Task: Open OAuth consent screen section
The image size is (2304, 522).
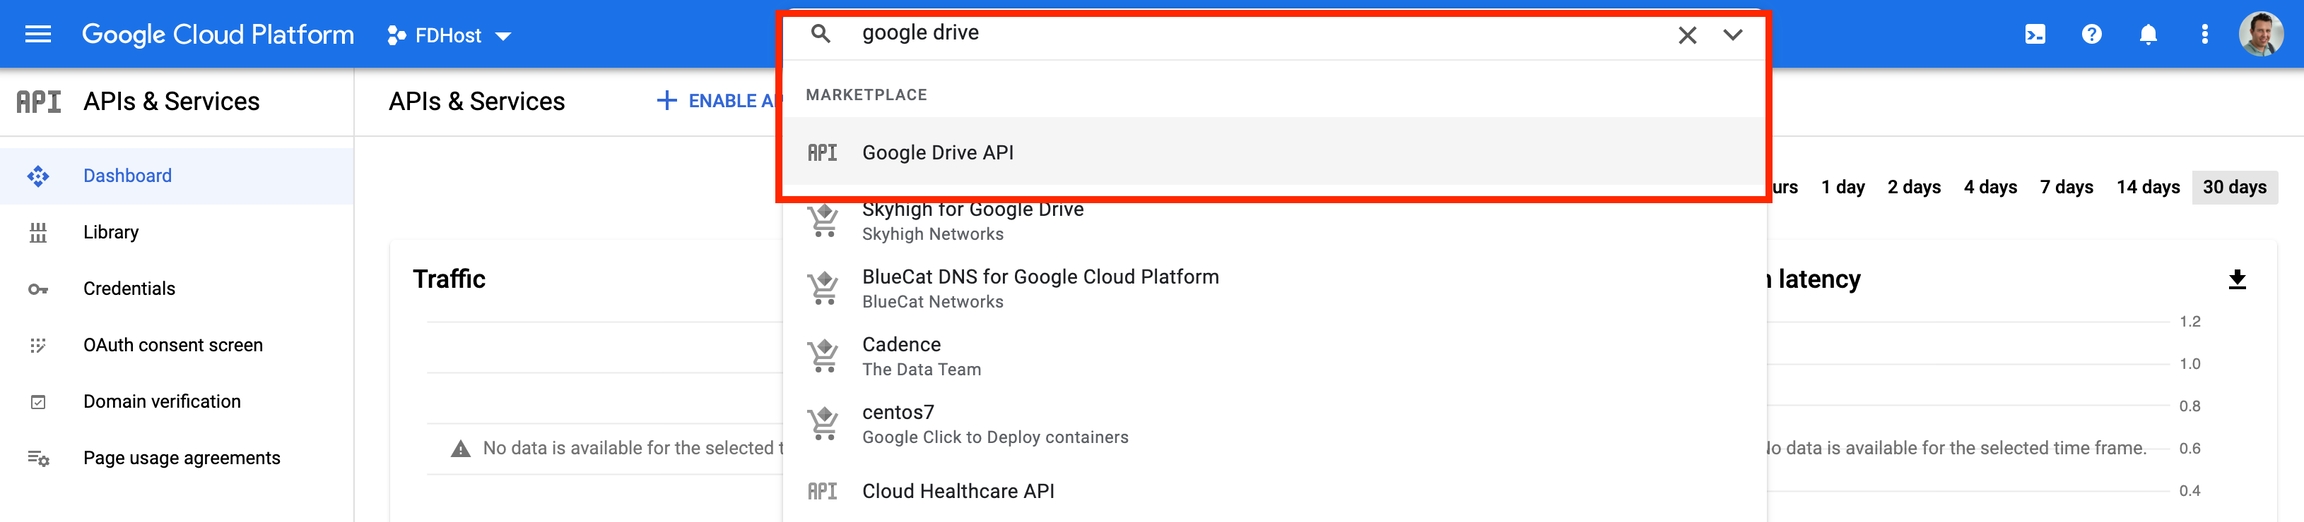Action: tap(173, 345)
